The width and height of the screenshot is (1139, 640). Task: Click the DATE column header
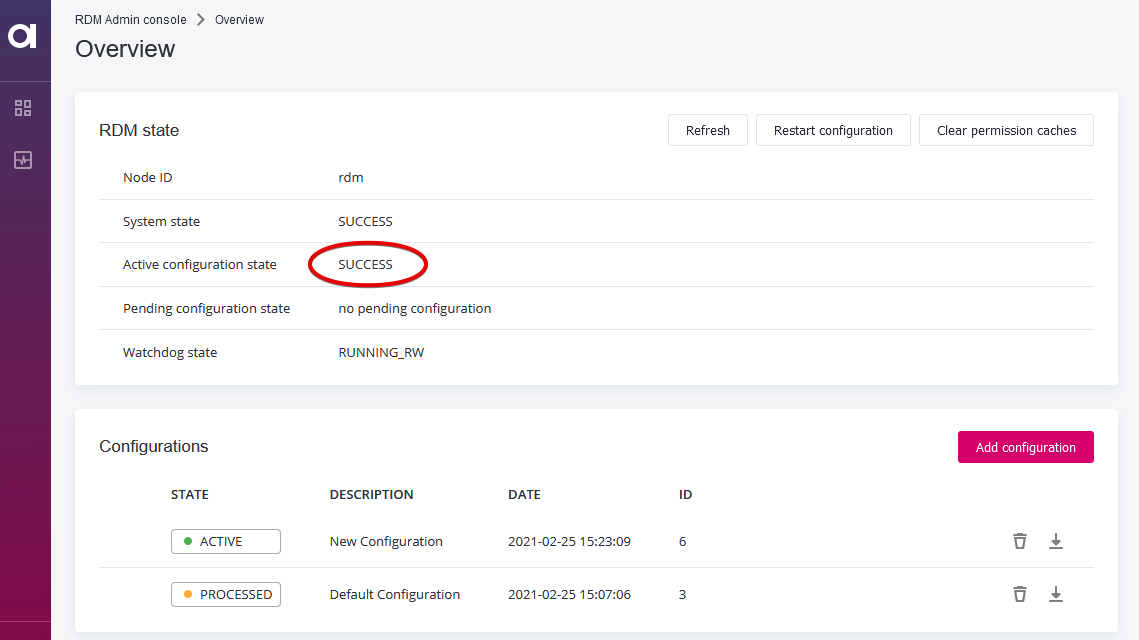click(524, 494)
